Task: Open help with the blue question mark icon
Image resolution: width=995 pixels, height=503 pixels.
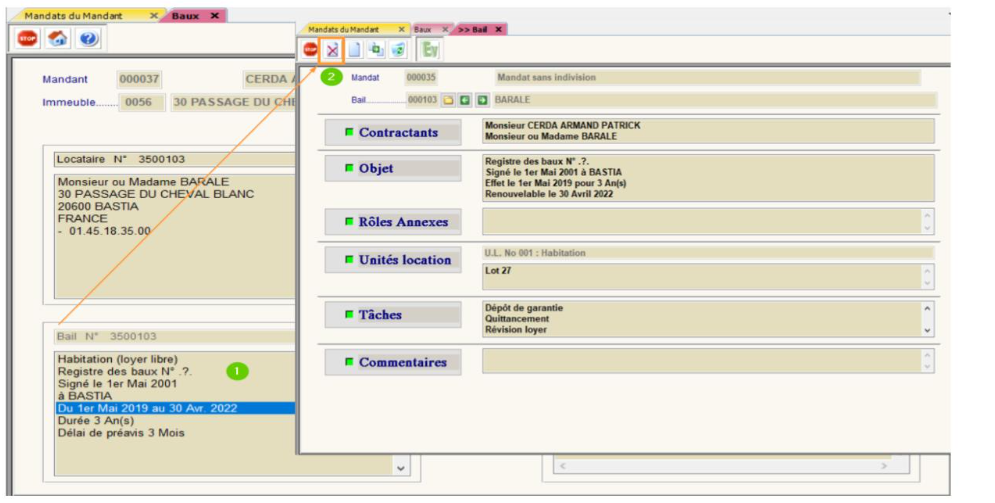Action: tap(88, 39)
